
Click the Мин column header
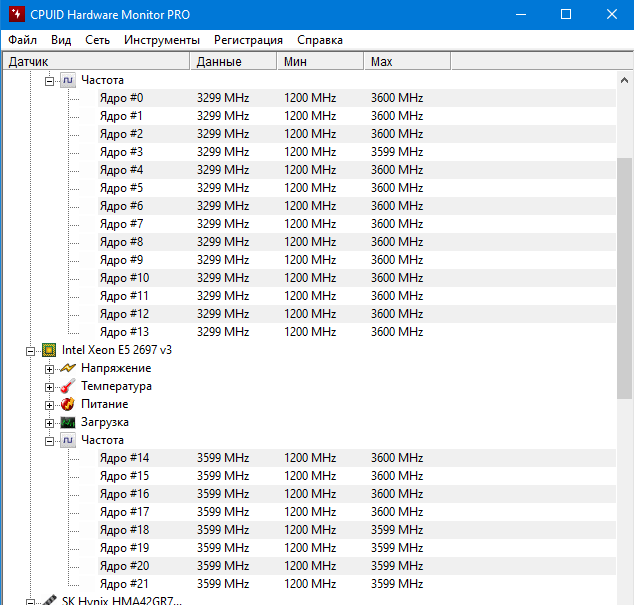pyautogui.click(x=321, y=61)
